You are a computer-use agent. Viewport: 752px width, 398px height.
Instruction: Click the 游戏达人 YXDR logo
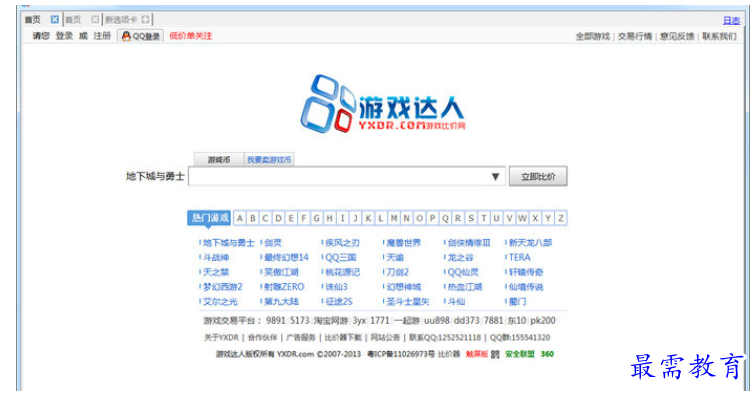pos(382,104)
